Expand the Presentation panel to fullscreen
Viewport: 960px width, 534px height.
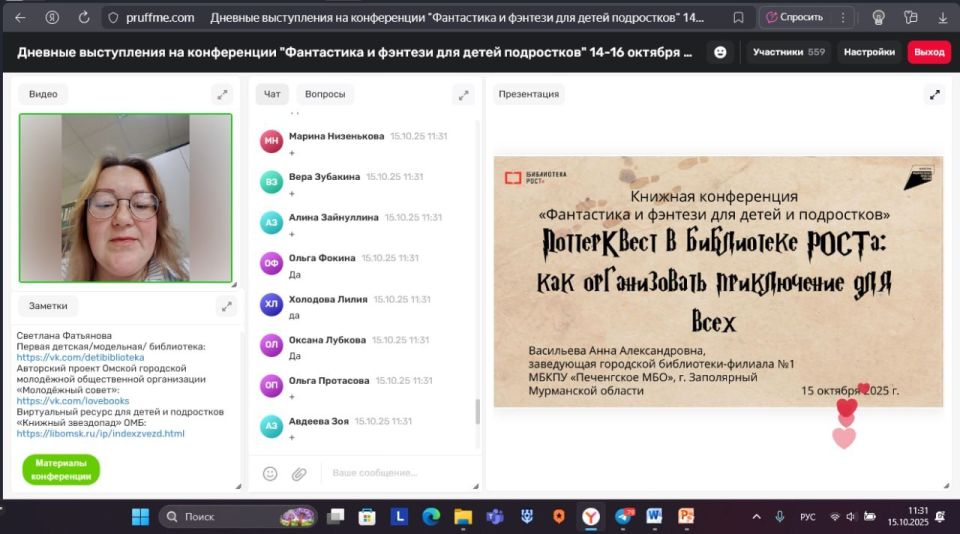935,95
